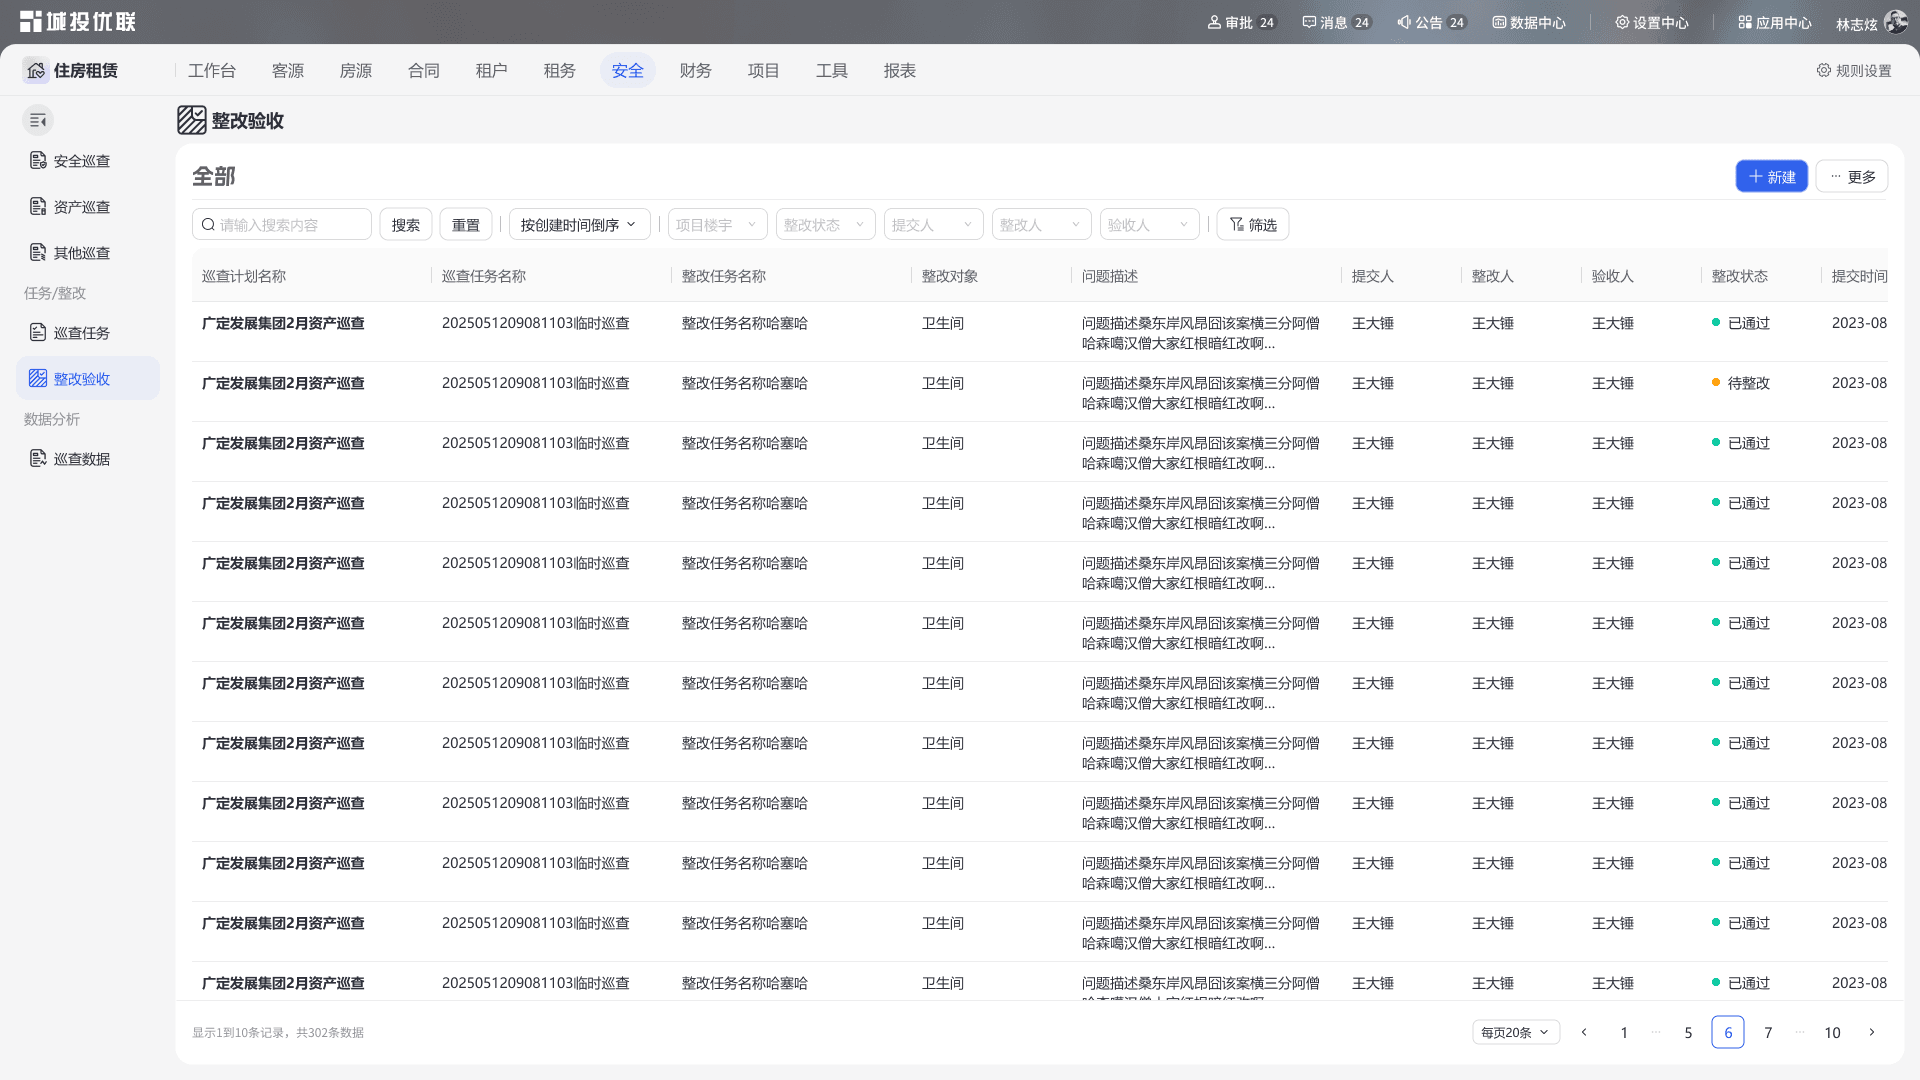The height and width of the screenshot is (1080, 1920).
Task: Click the 整改验收 page title icon
Action: [x=191, y=120]
